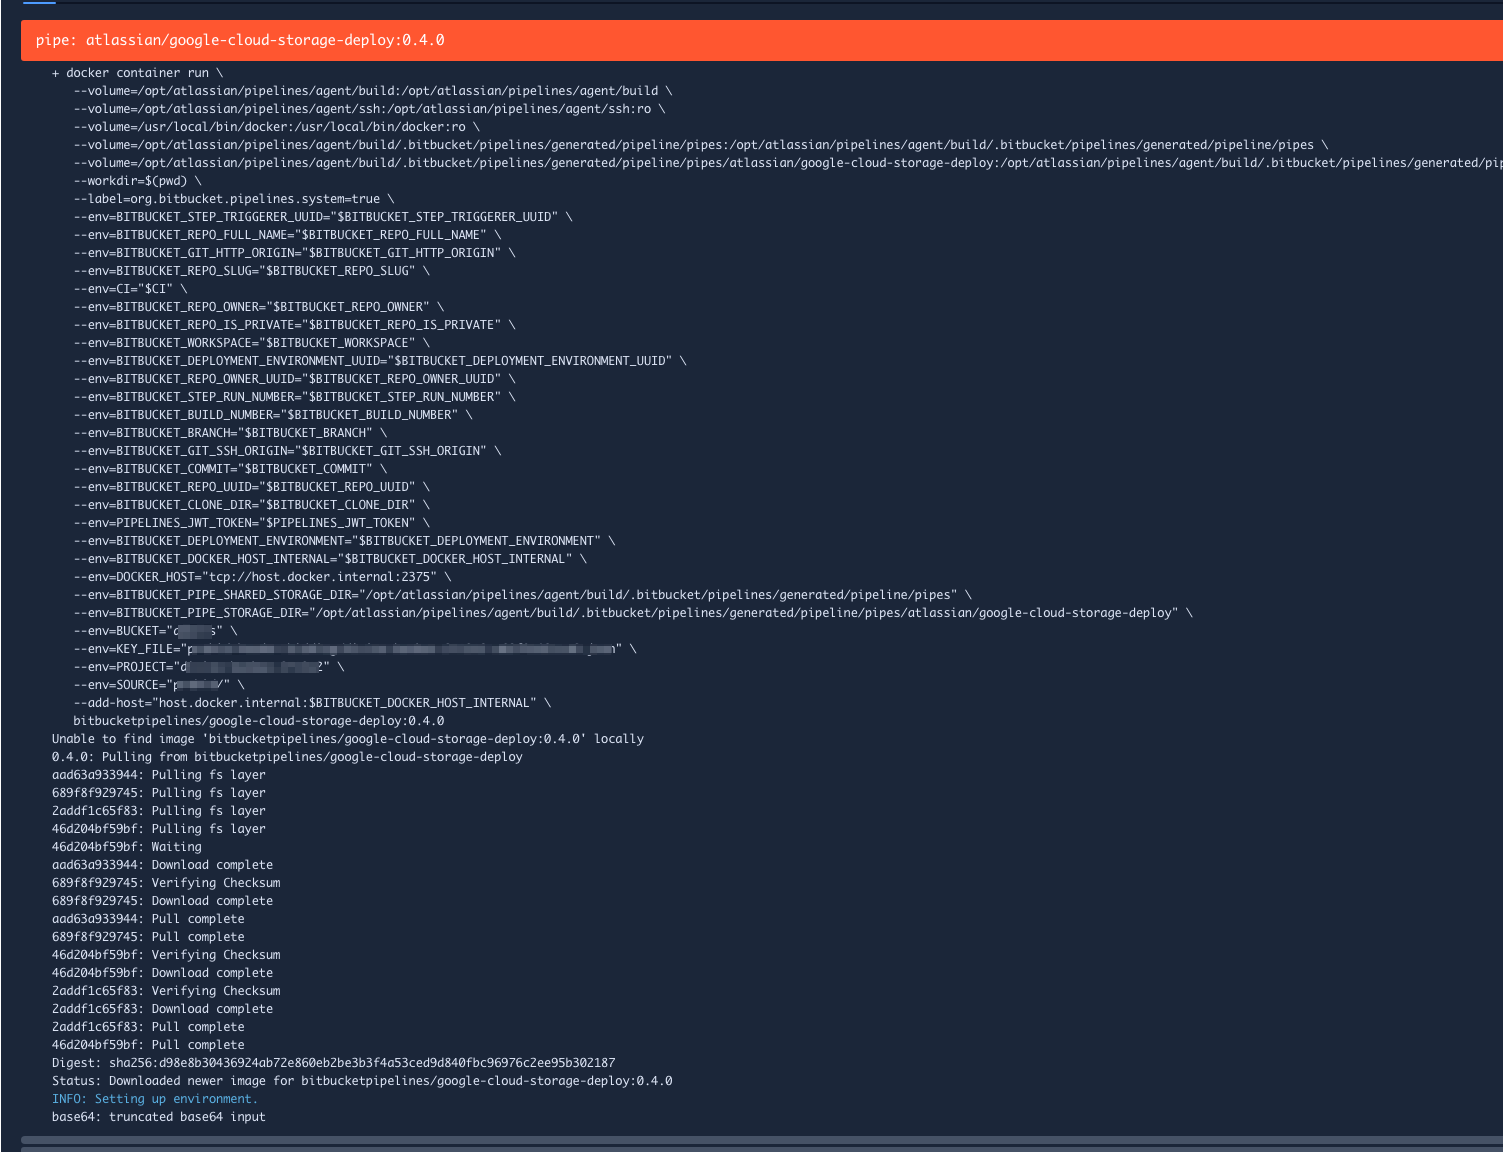Click the --env=BITBUCKET_BRANCH line
The height and width of the screenshot is (1152, 1503).
[x=230, y=433]
